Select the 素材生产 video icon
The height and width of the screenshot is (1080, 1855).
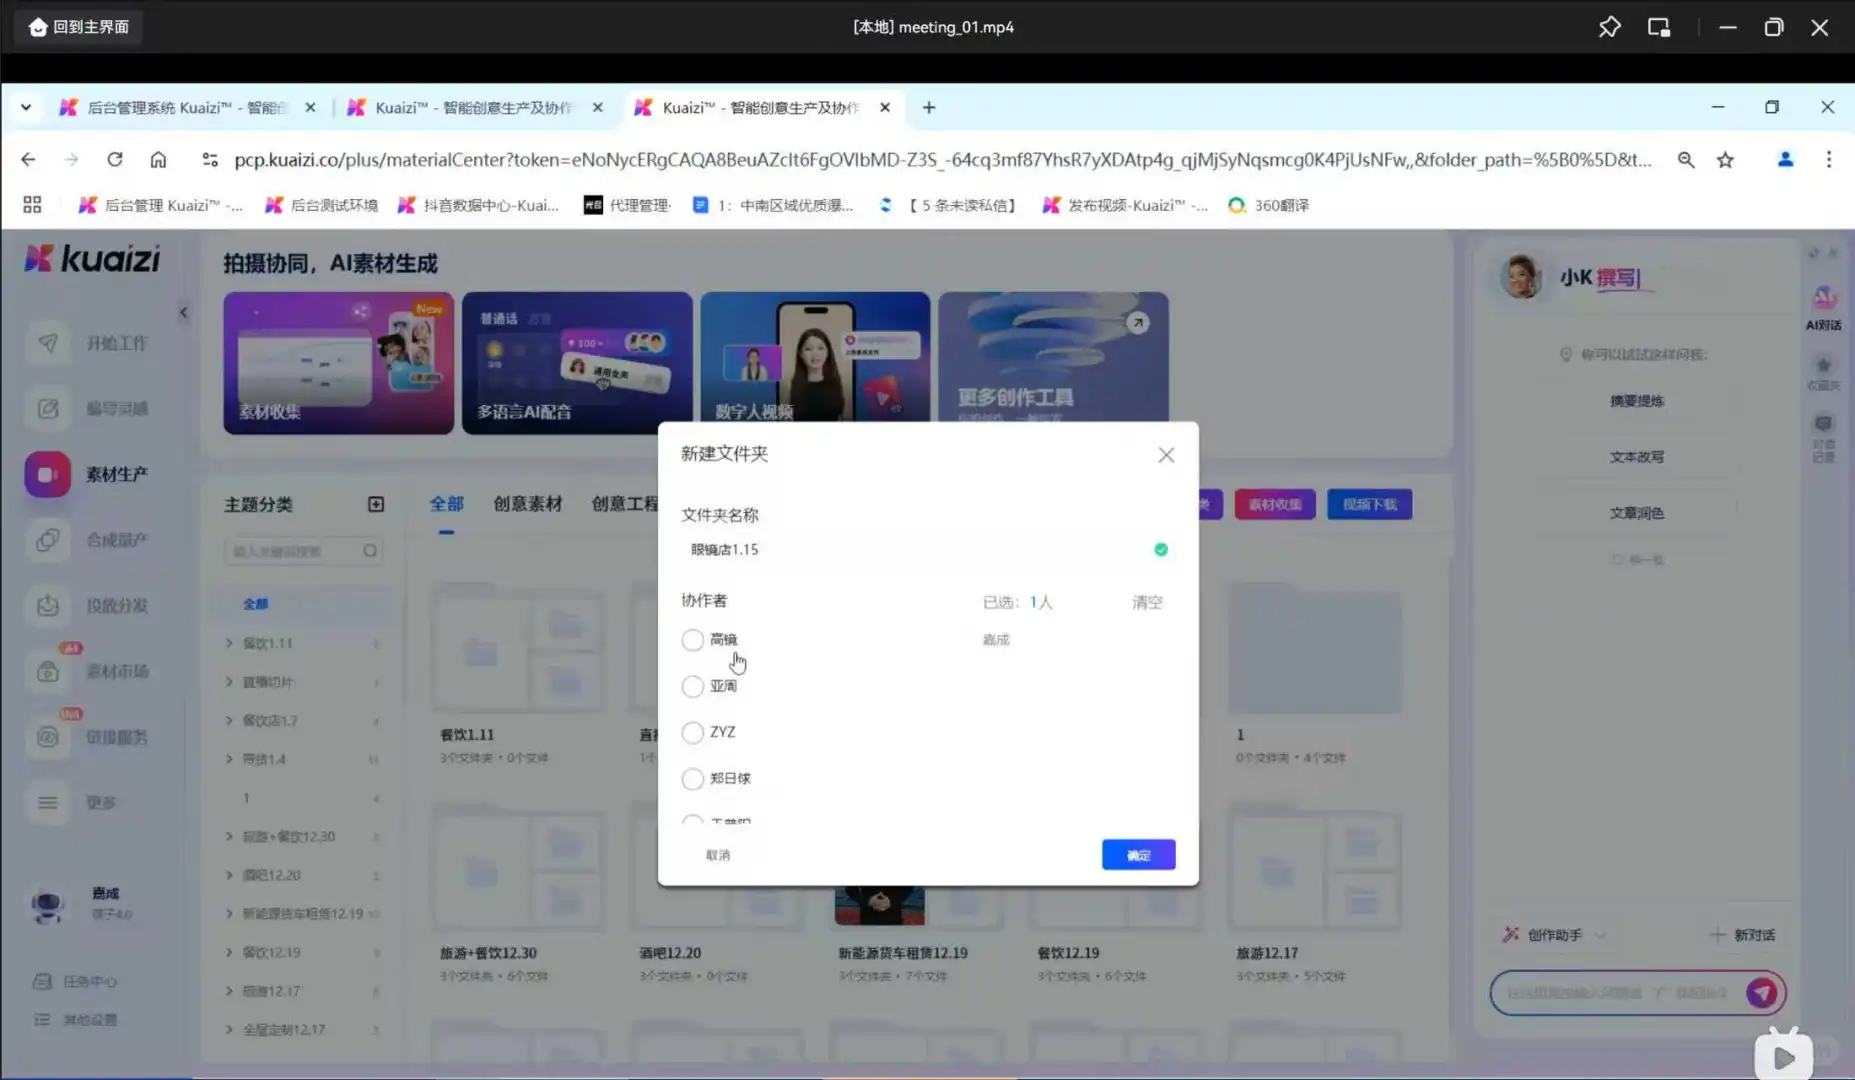(47, 474)
